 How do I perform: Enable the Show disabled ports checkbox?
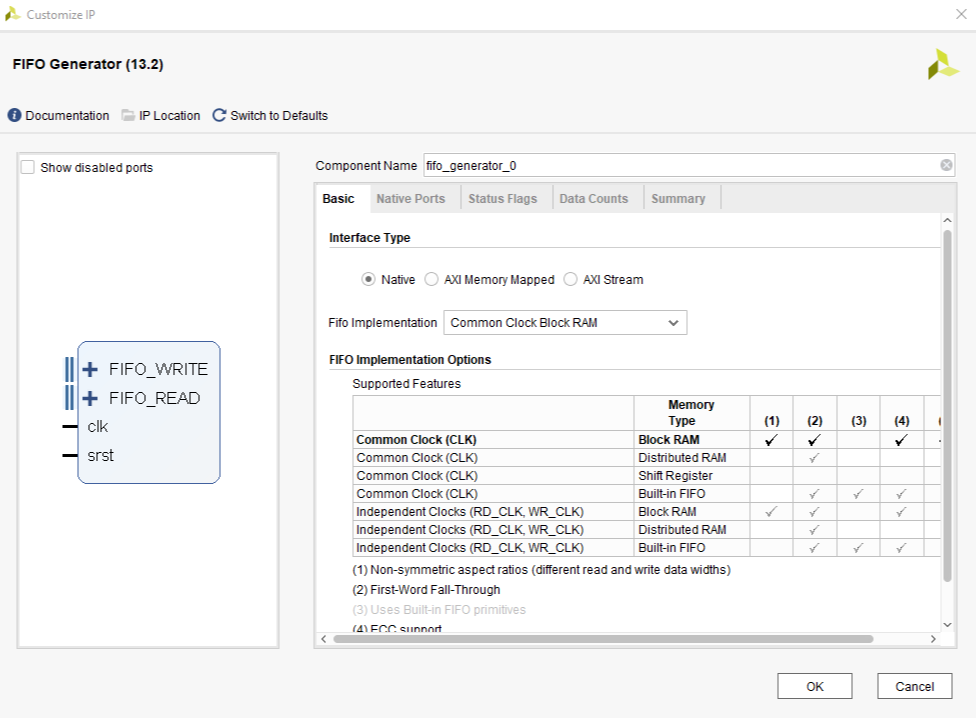tap(26, 167)
